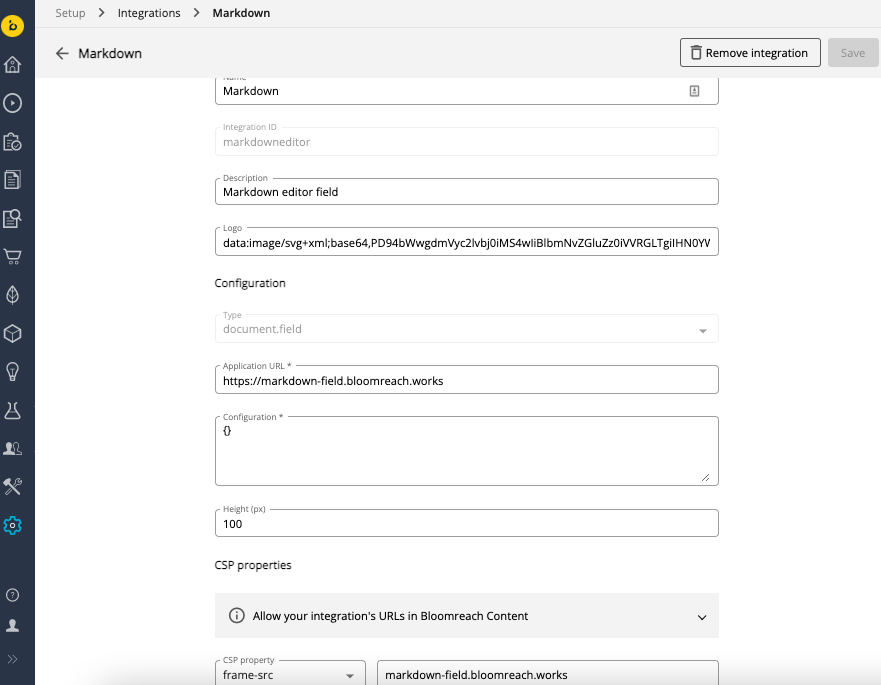Open Integrations from the breadcrumb trail
This screenshot has height=685, width=881.
point(149,13)
